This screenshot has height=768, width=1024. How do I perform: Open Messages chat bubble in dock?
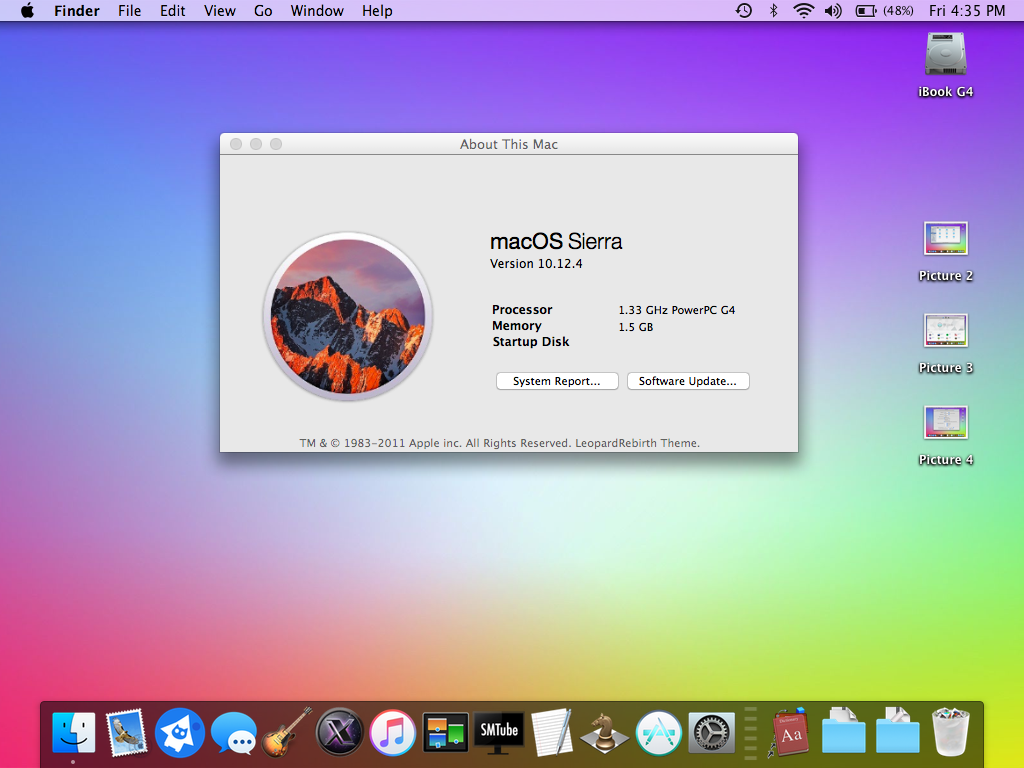[233, 734]
